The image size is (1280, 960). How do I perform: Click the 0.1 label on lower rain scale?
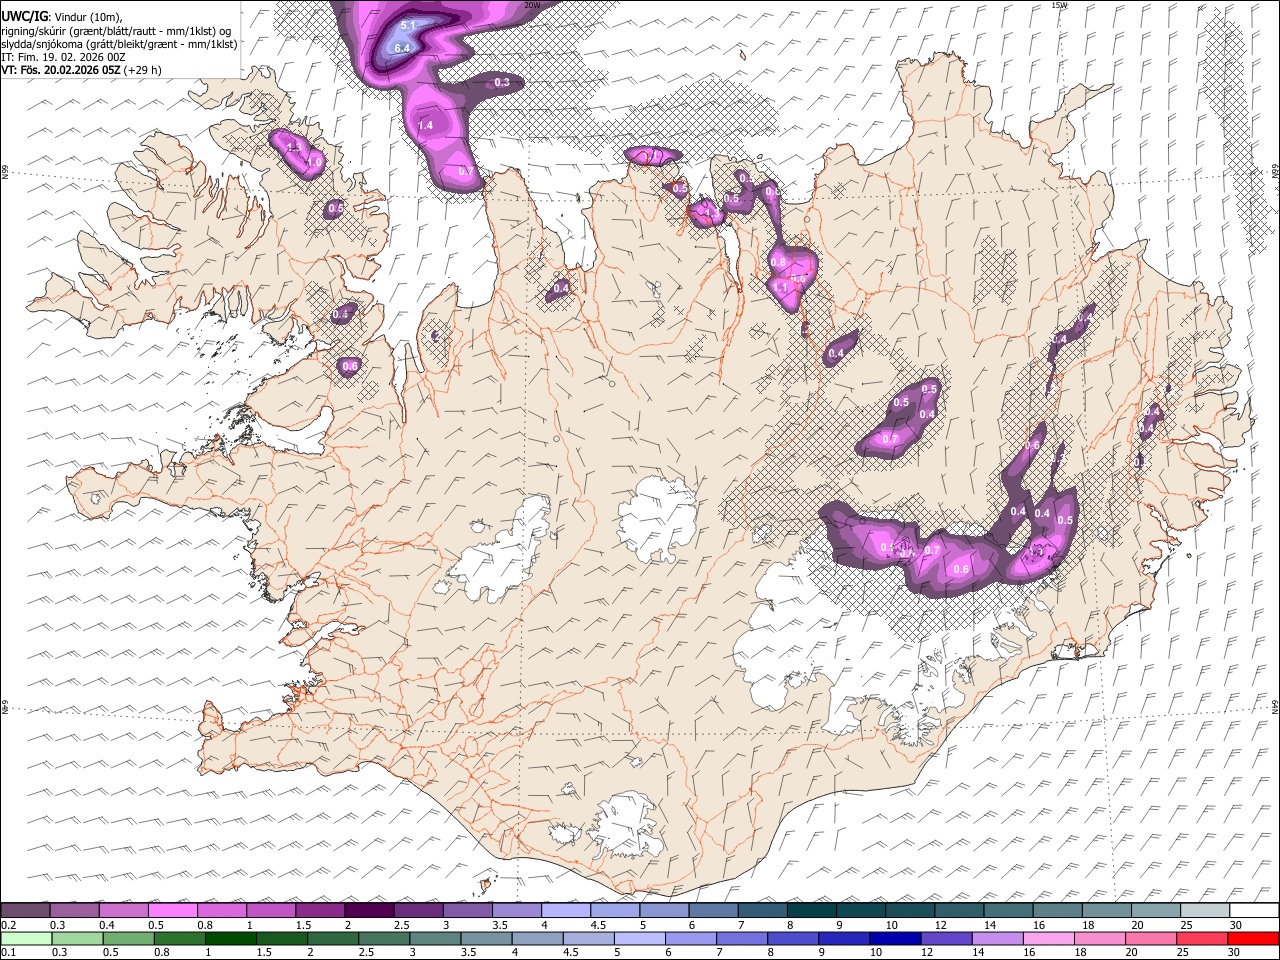click(x=8, y=952)
